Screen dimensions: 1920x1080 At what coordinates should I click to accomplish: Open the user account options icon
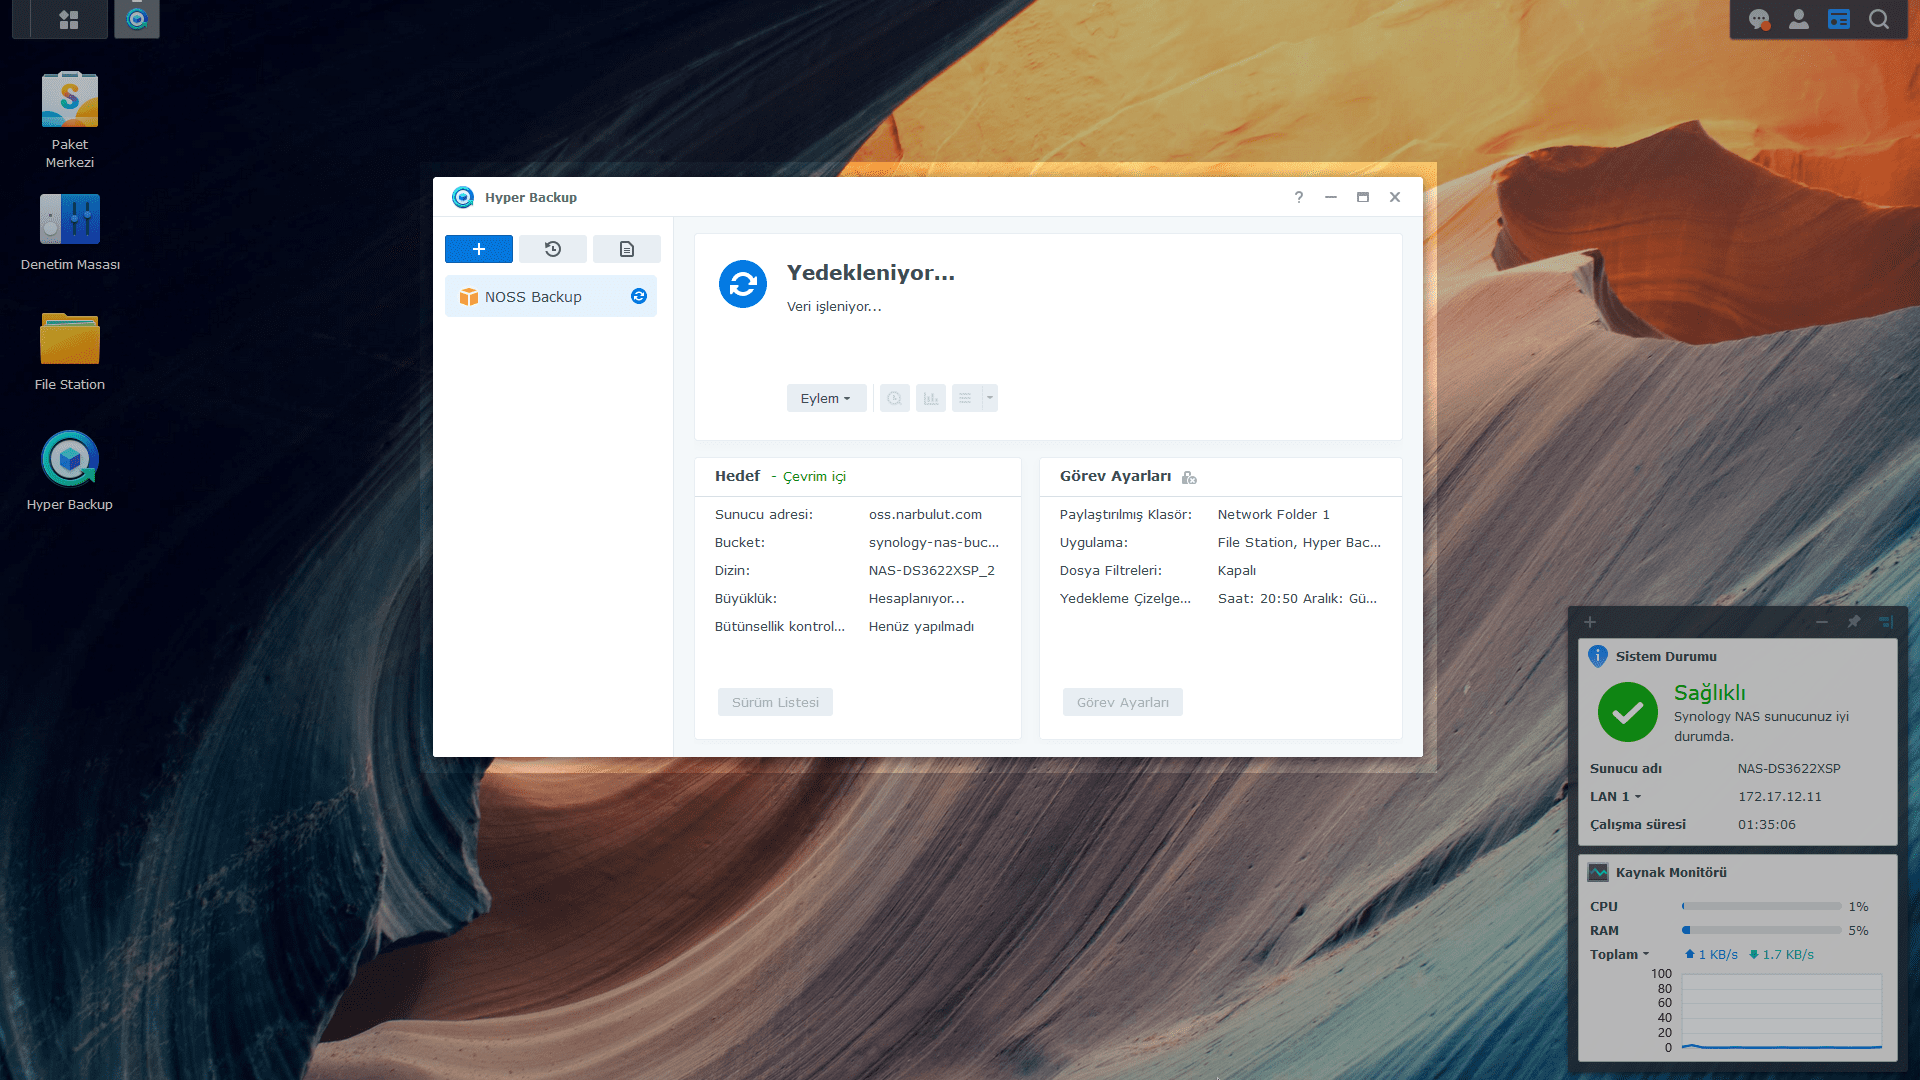(x=1798, y=19)
